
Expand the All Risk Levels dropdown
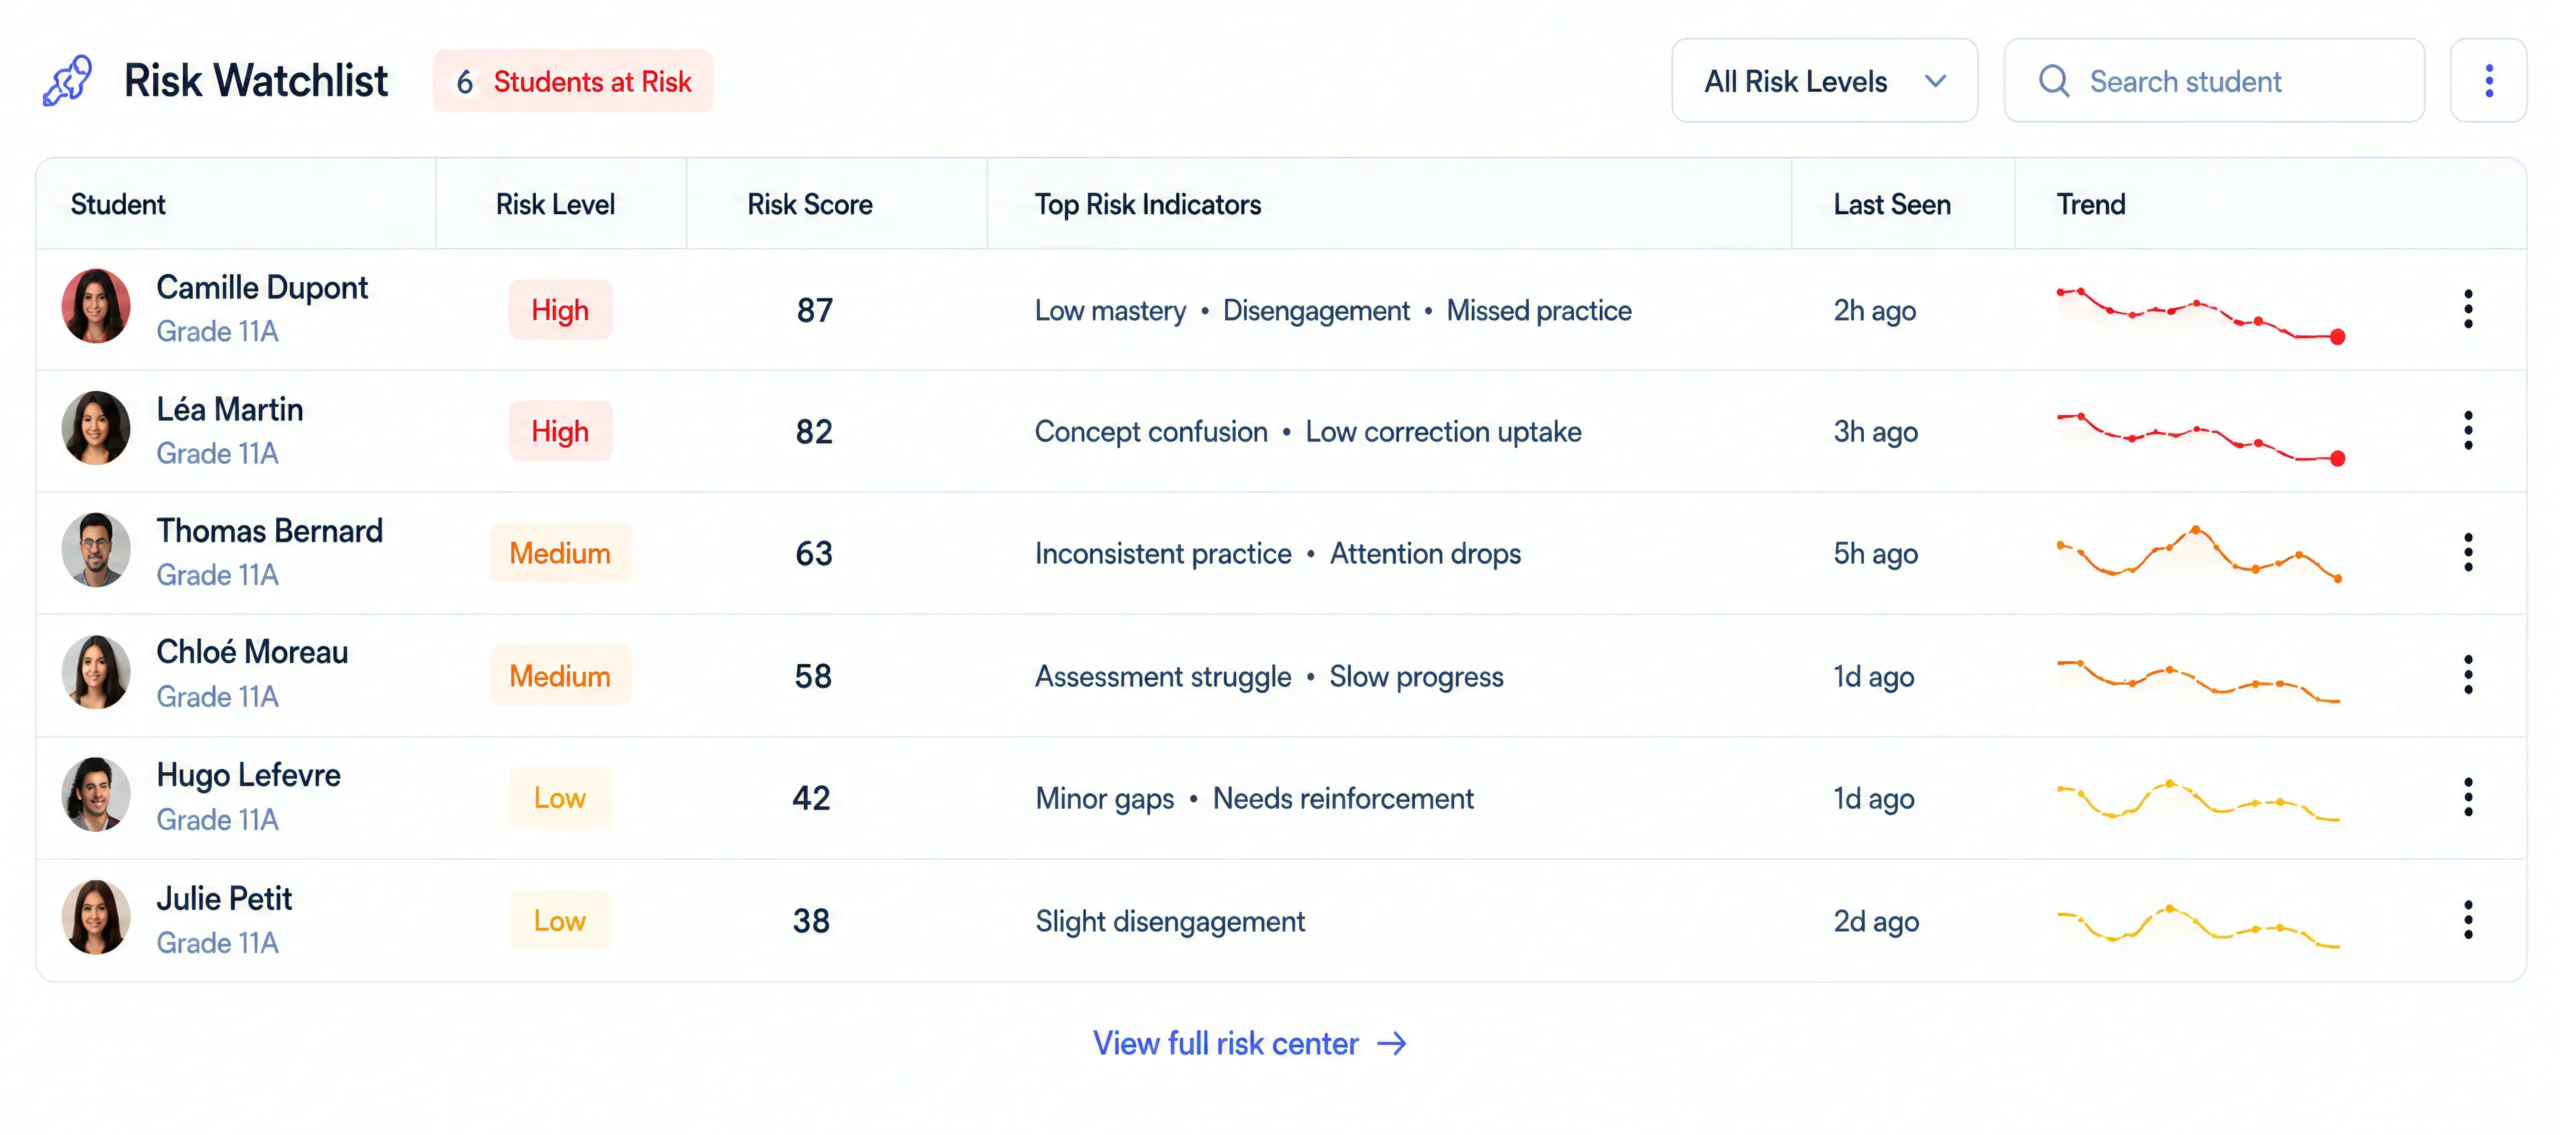click(1824, 81)
